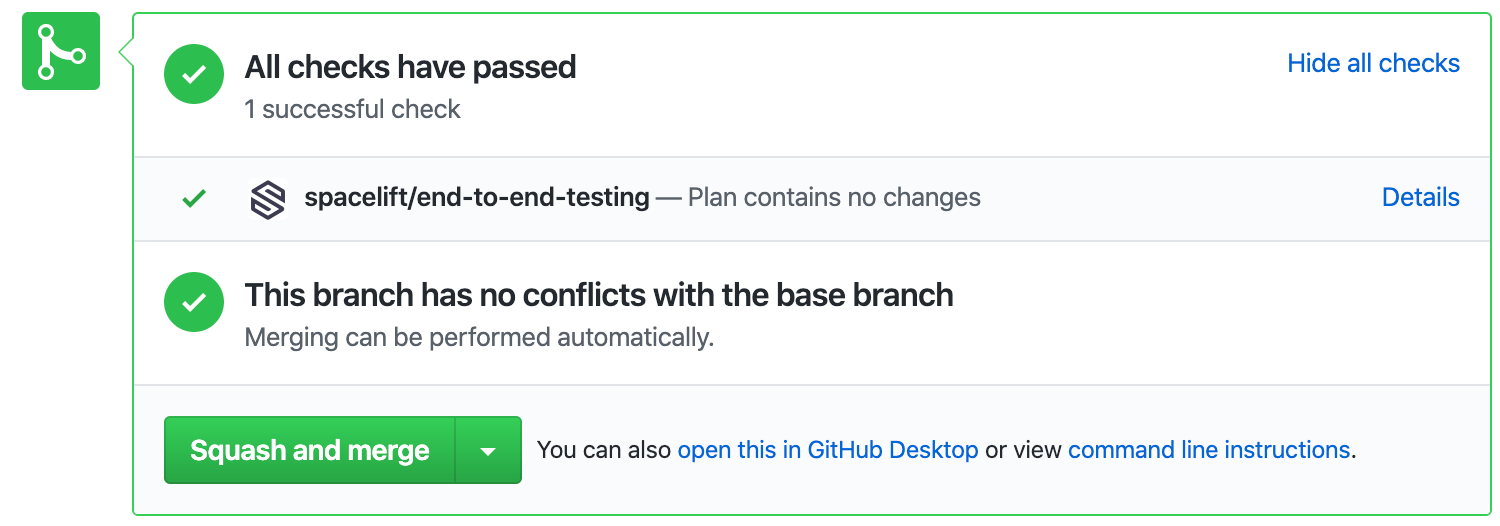
Task: Click the "or view" text before command line link
Action: (1023, 451)
